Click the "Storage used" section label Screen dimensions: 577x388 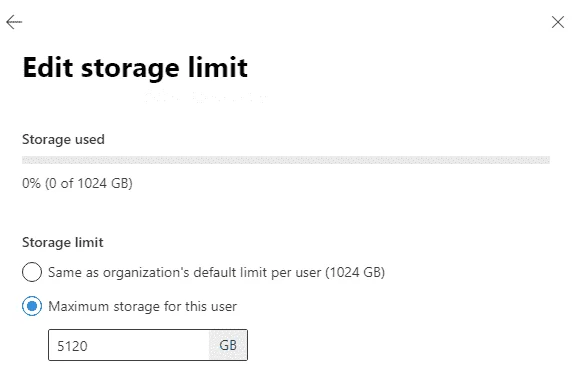[63, 140]
